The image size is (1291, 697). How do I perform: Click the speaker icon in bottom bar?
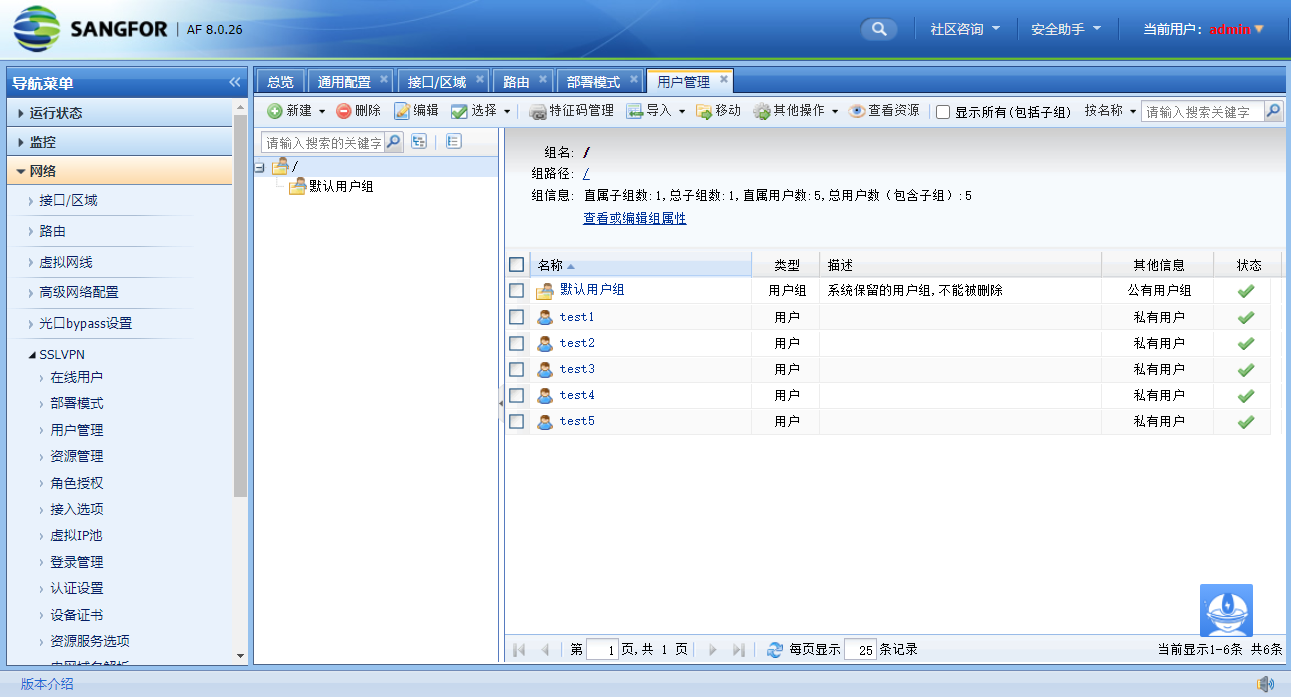tap(1265, 684)
